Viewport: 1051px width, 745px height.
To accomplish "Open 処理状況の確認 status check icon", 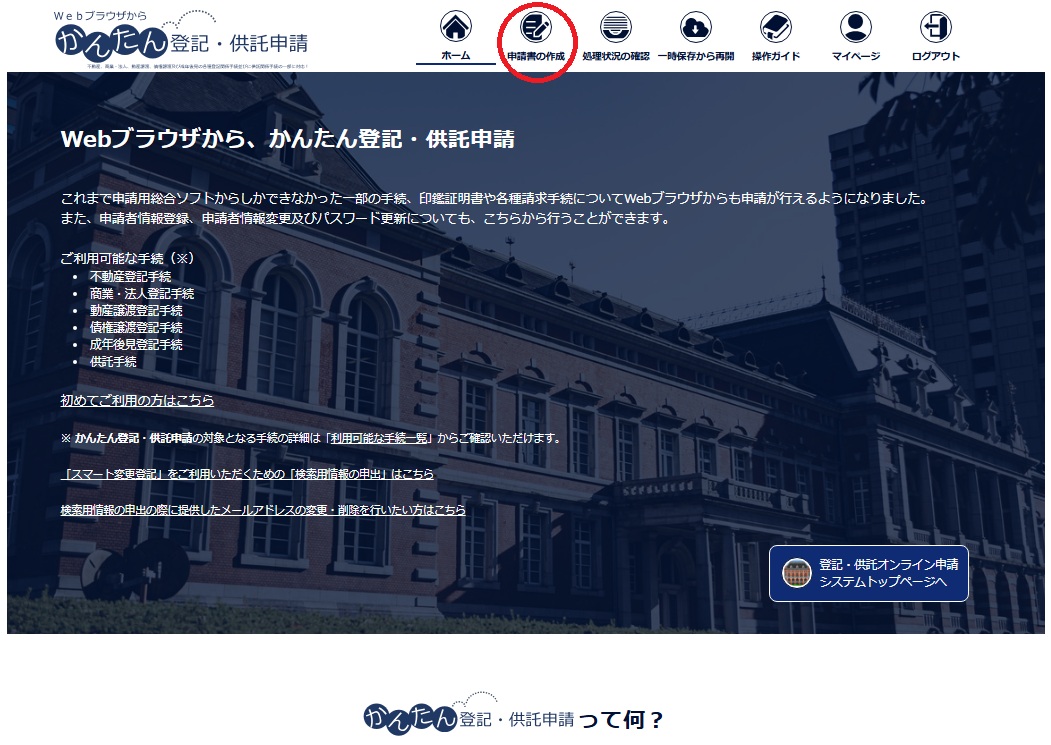I will click(616, 28).
